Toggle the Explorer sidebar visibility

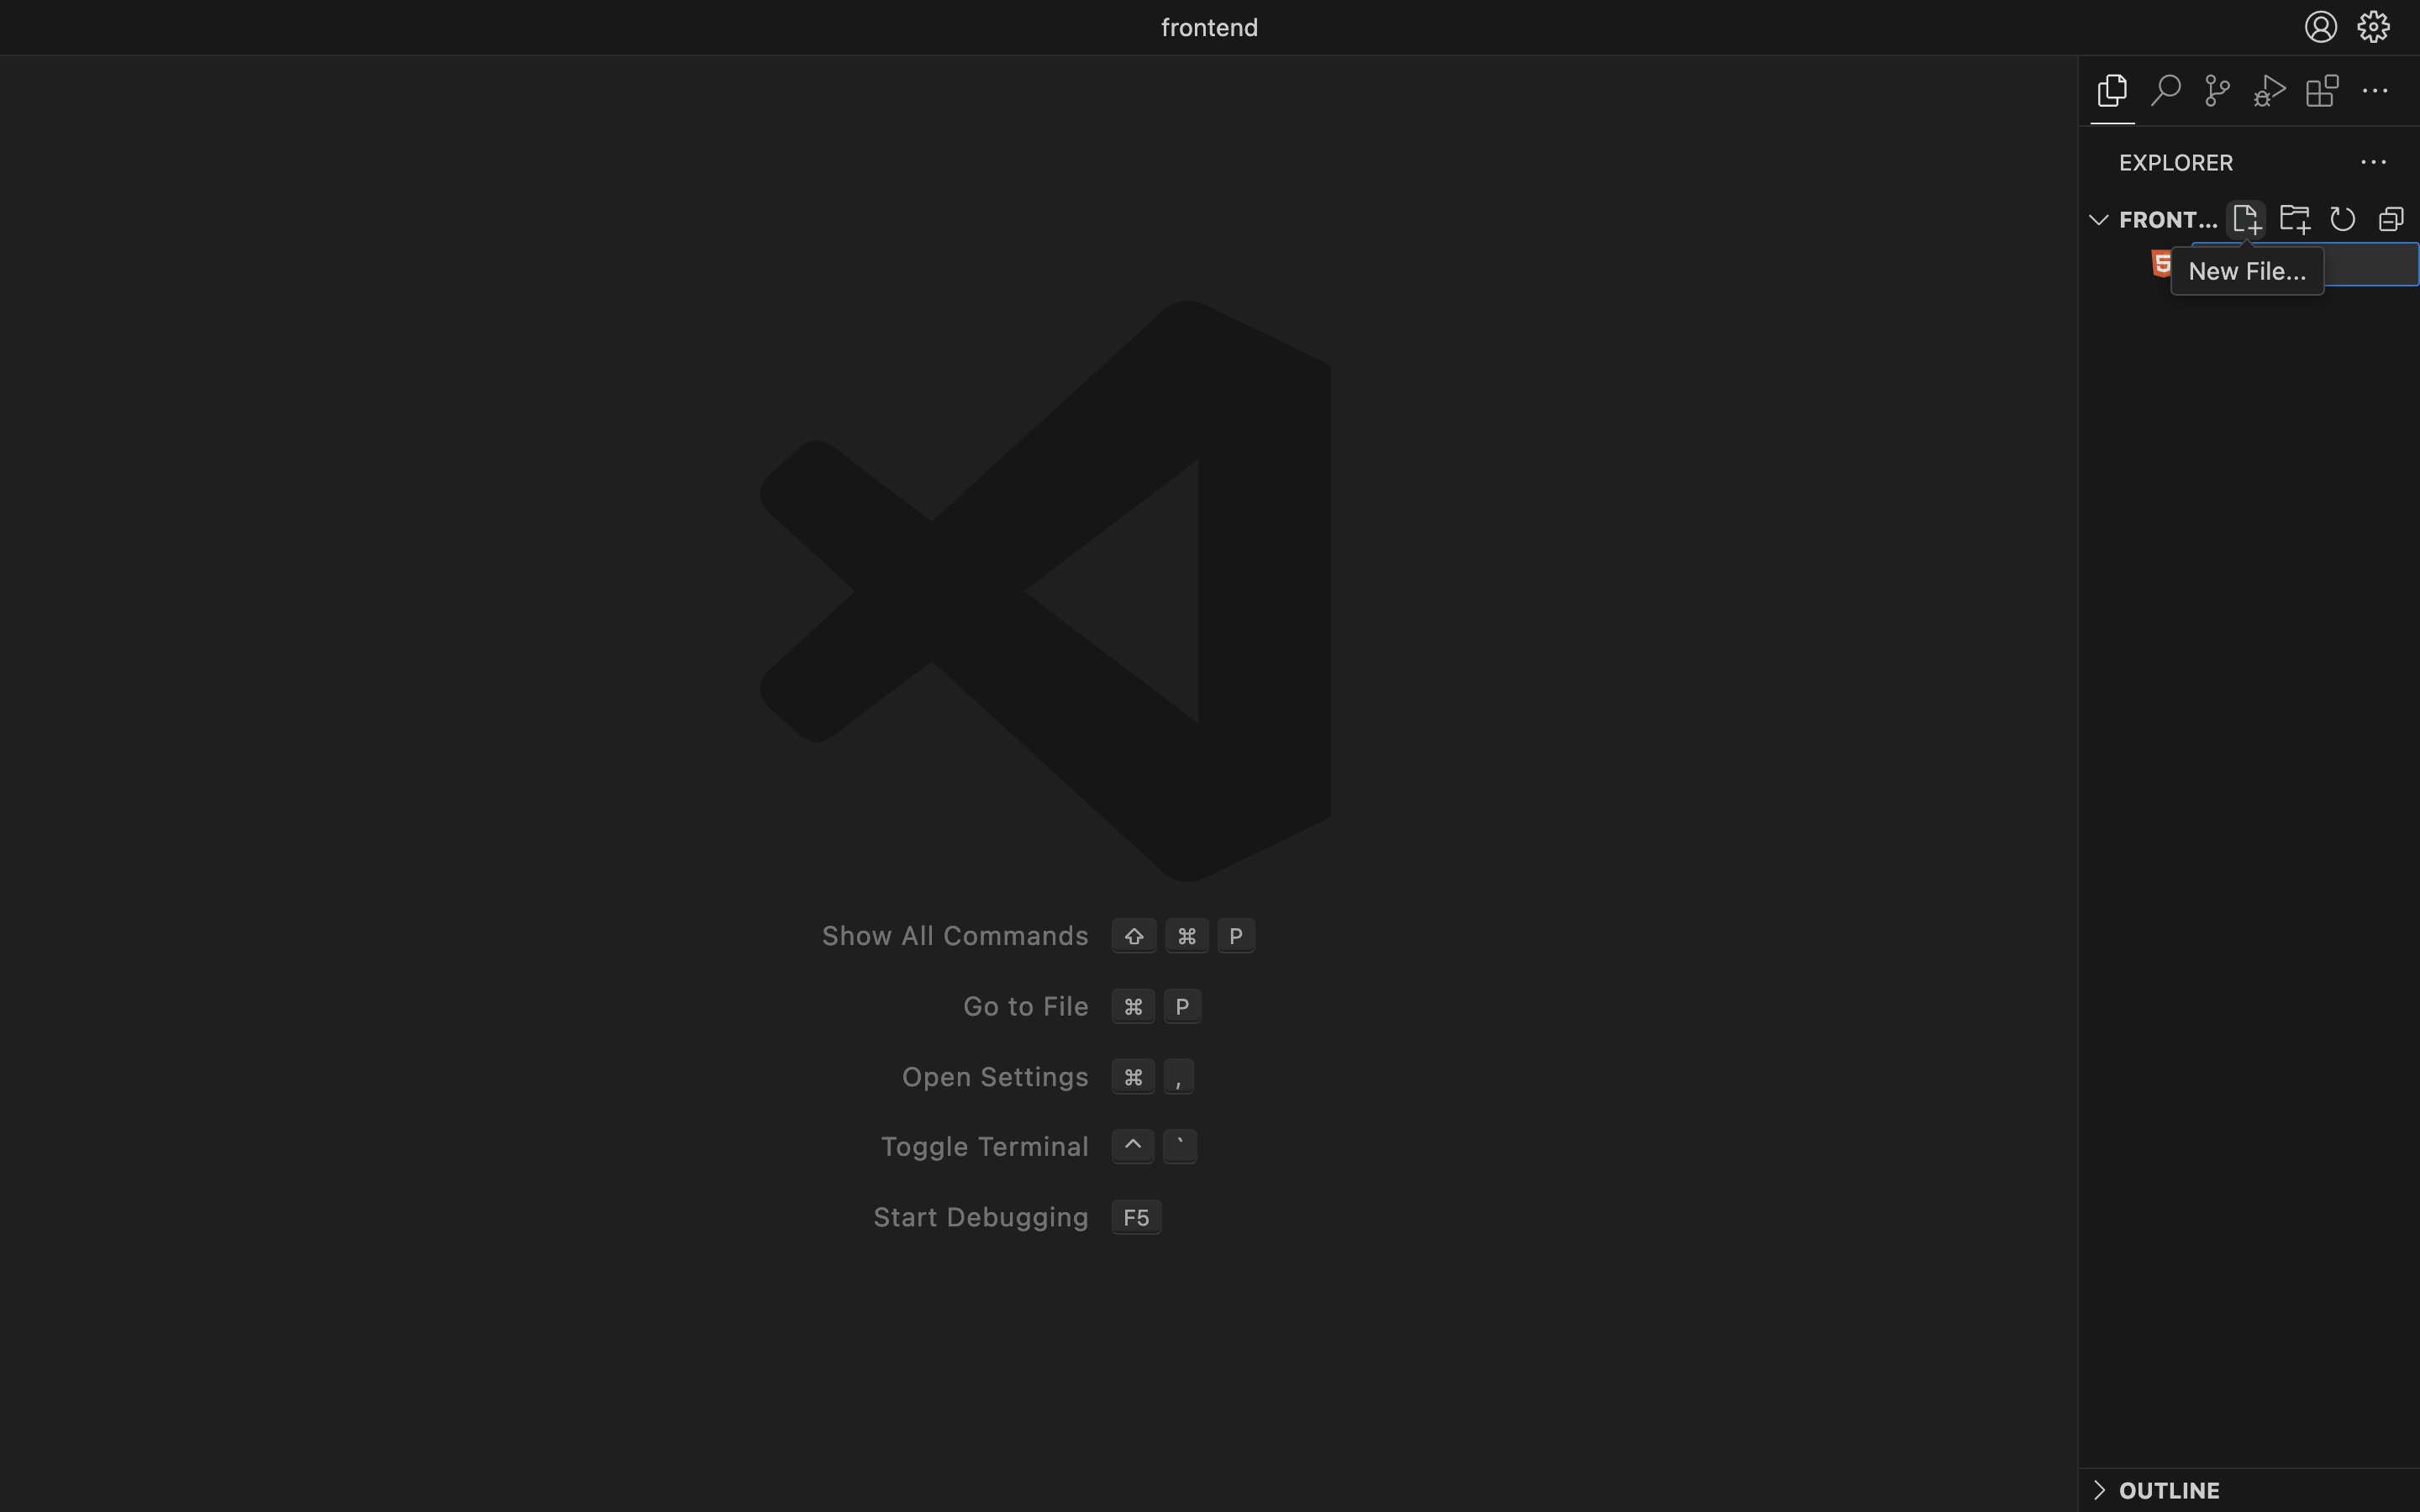2112,90
